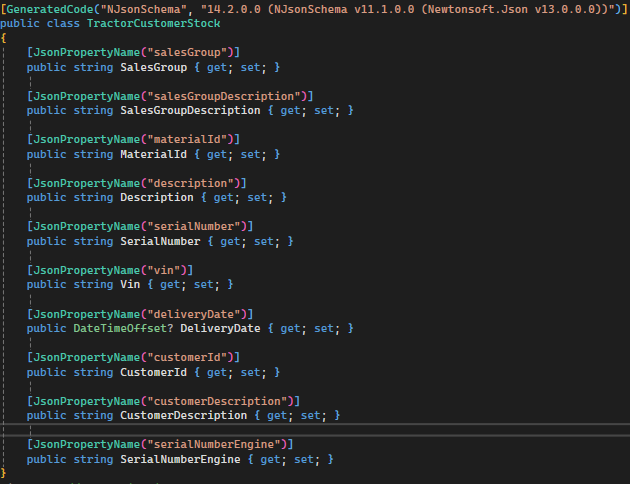This screenshot has height=484, width=630.
Task: Click the "salesGroupDescription" JSON property string
Action: pyautogui.click(x=224, y=96)
